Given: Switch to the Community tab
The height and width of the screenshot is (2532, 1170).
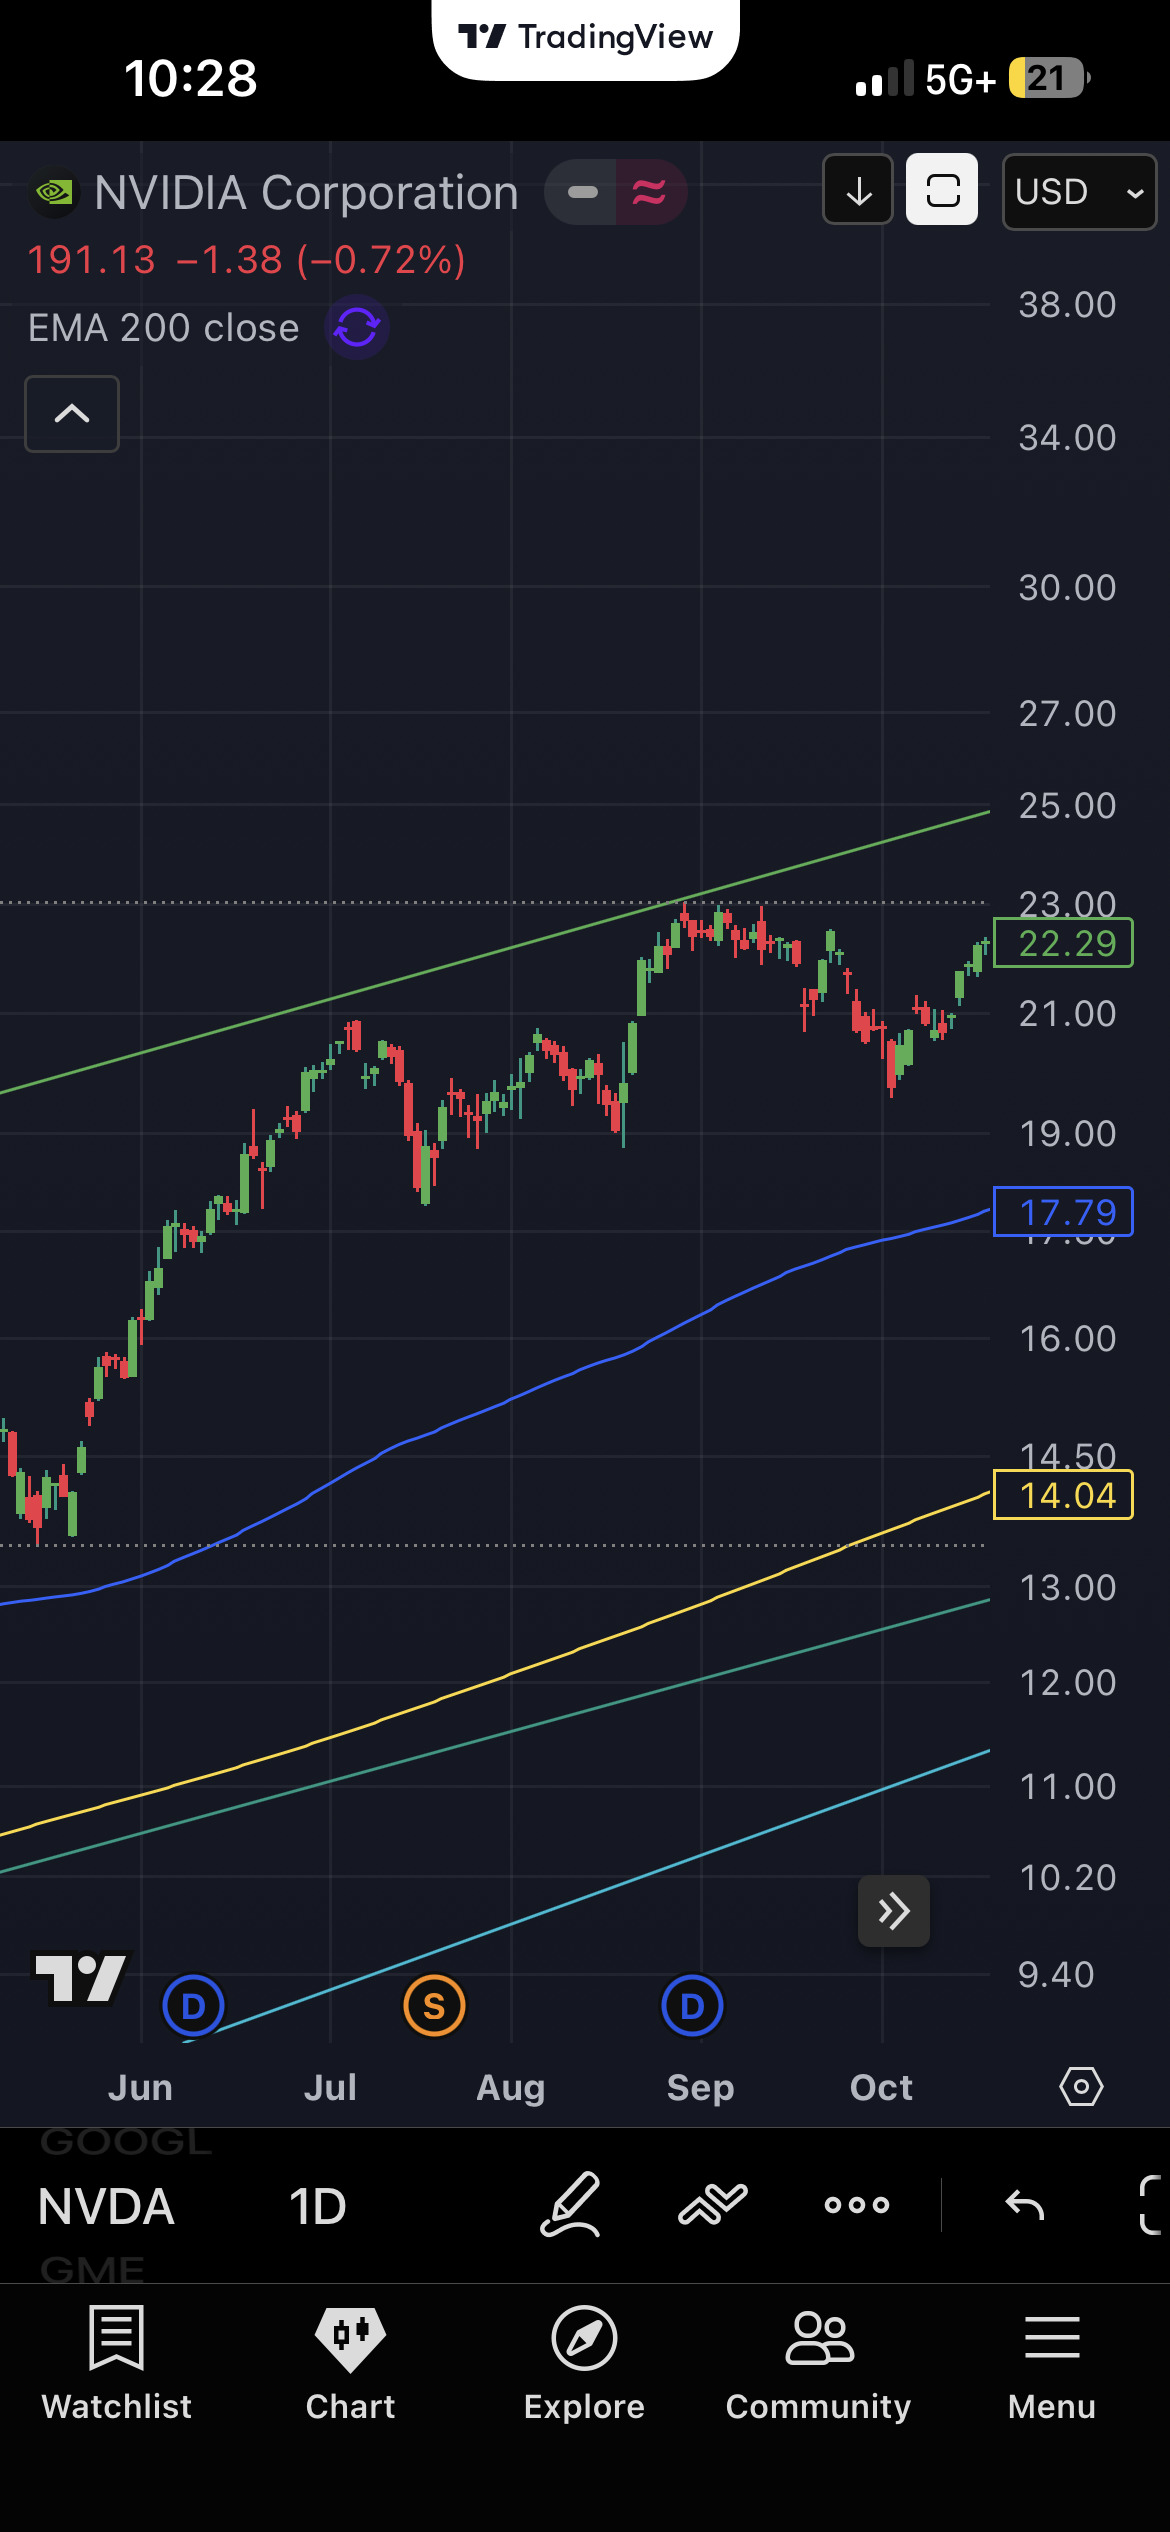Looking at the screenshot, I should (x=819, y=2364).
